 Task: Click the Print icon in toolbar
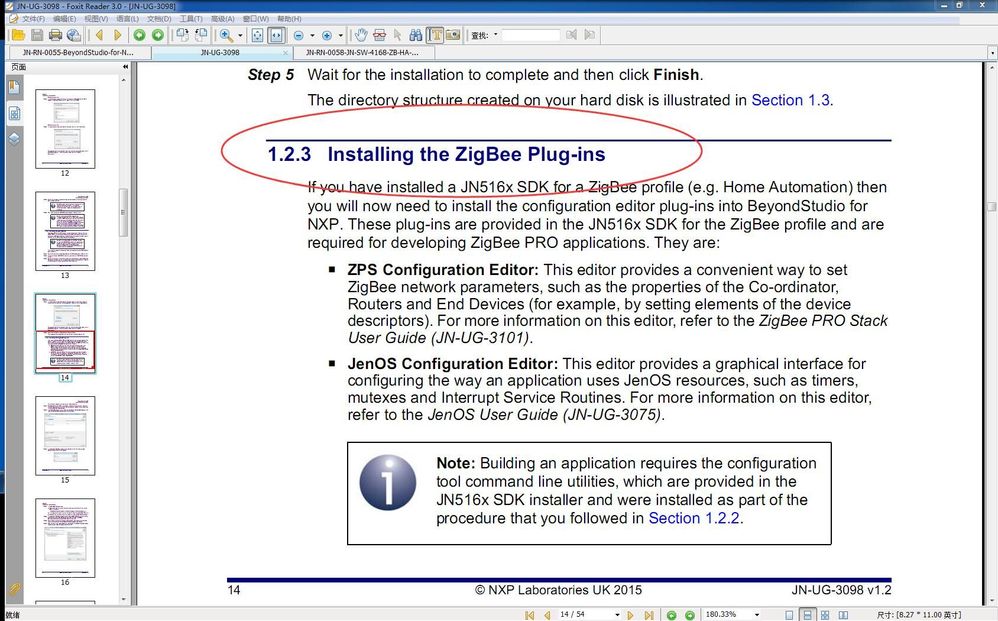[55, 35]
